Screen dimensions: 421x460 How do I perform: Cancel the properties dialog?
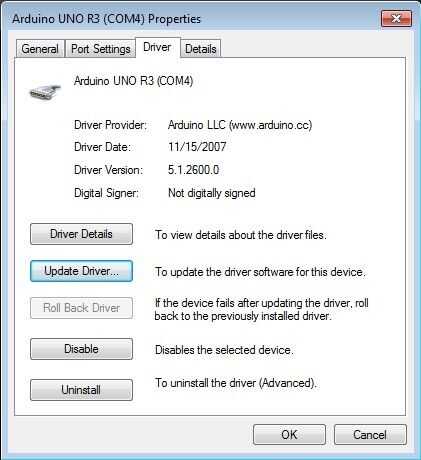370,434
